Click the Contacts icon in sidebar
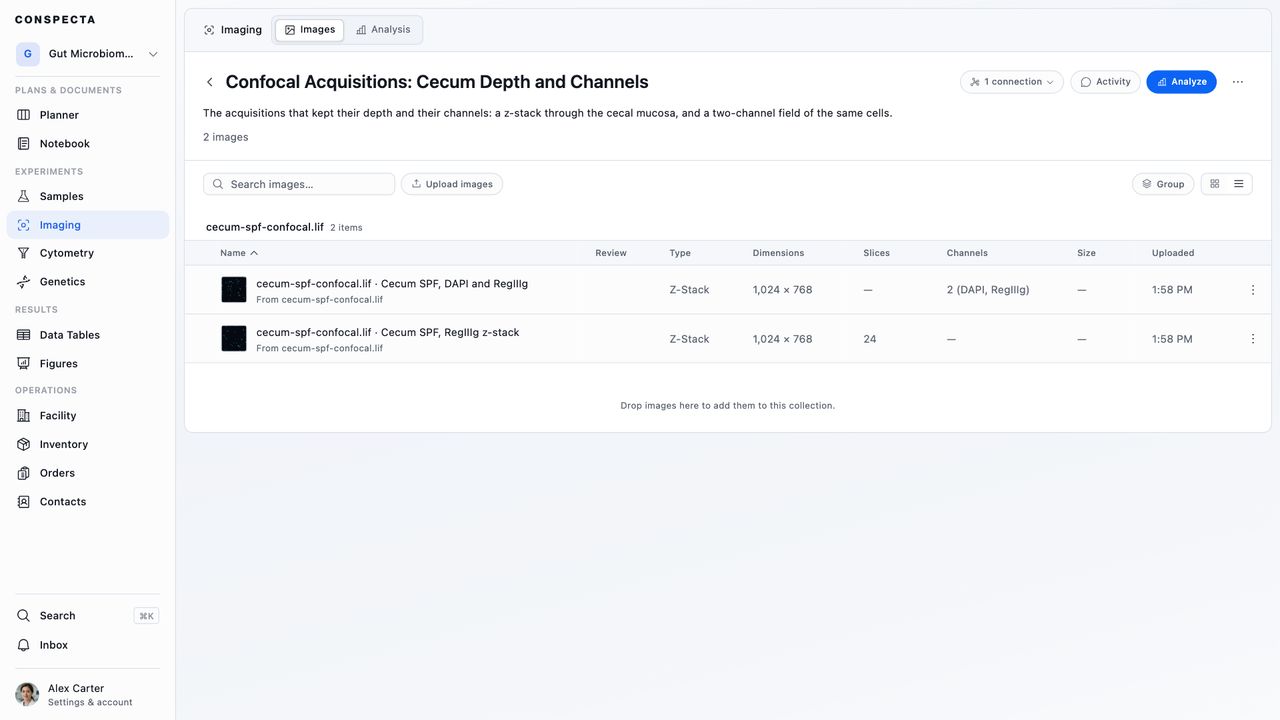This screenshot has height=720, width=1280. 24,502
